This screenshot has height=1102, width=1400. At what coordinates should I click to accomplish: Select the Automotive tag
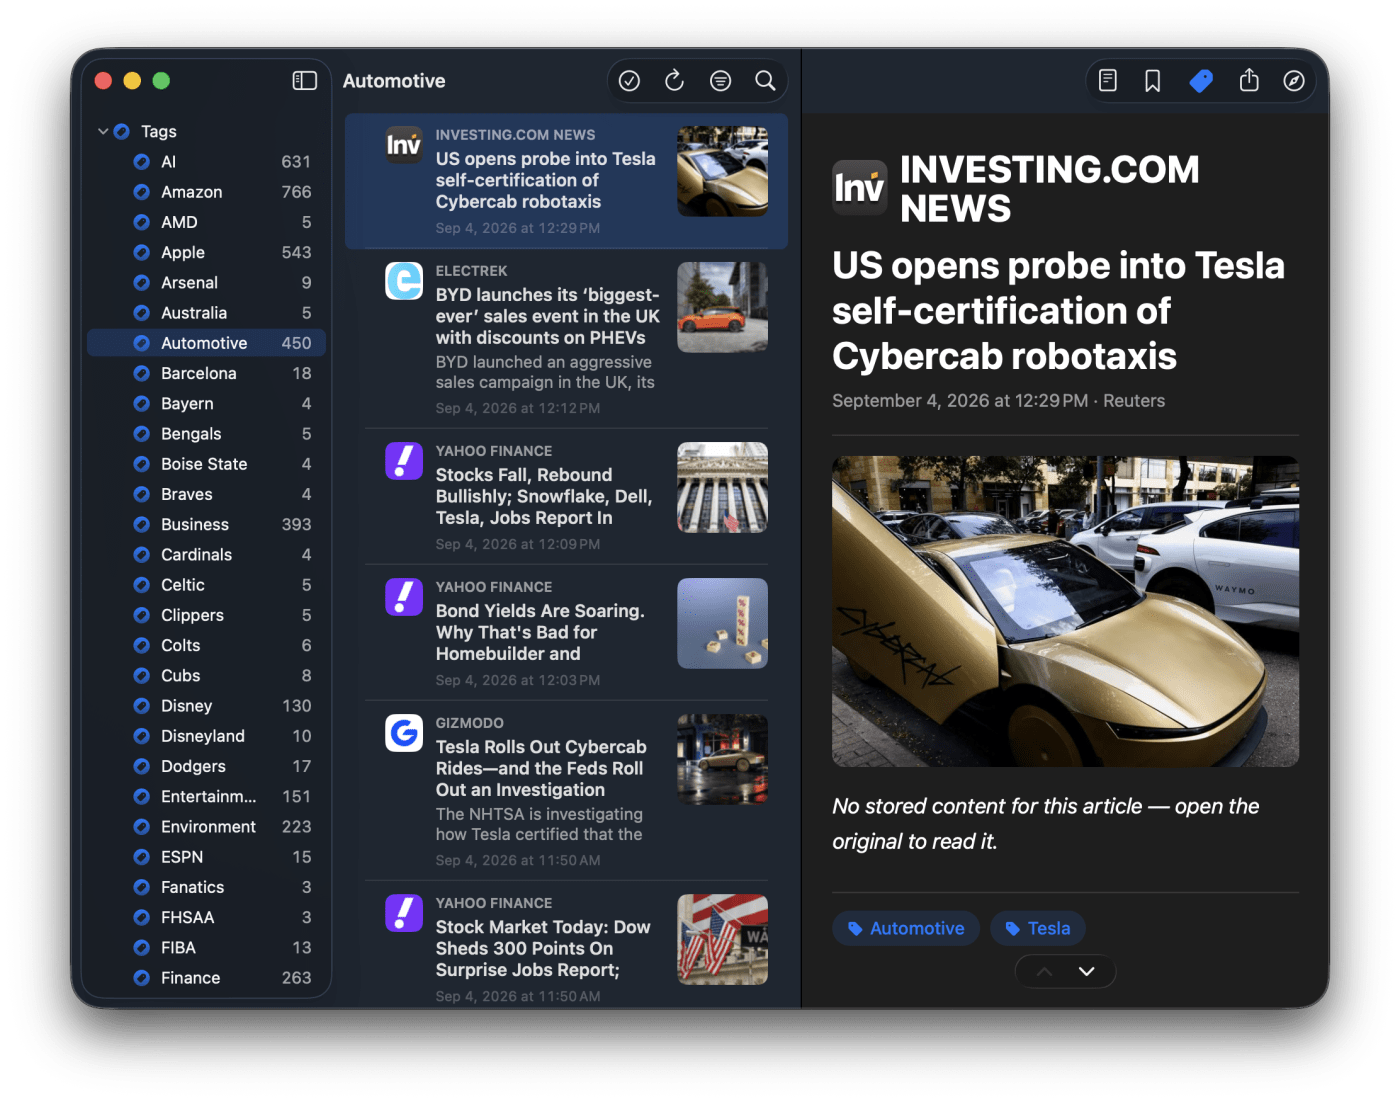(207, 343)
